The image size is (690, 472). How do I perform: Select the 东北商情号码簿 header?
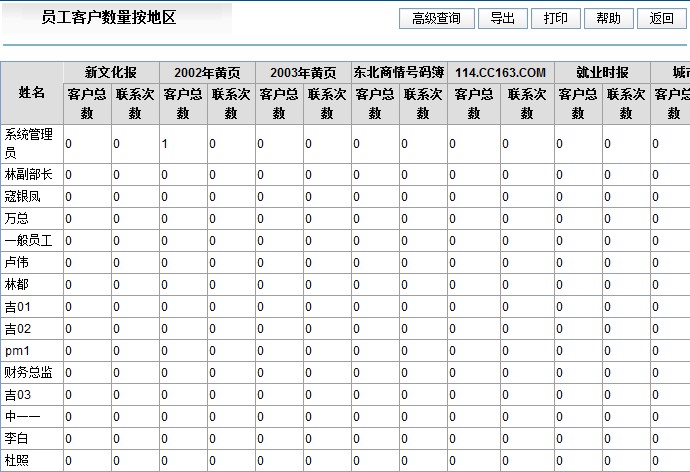pos(398,73)
